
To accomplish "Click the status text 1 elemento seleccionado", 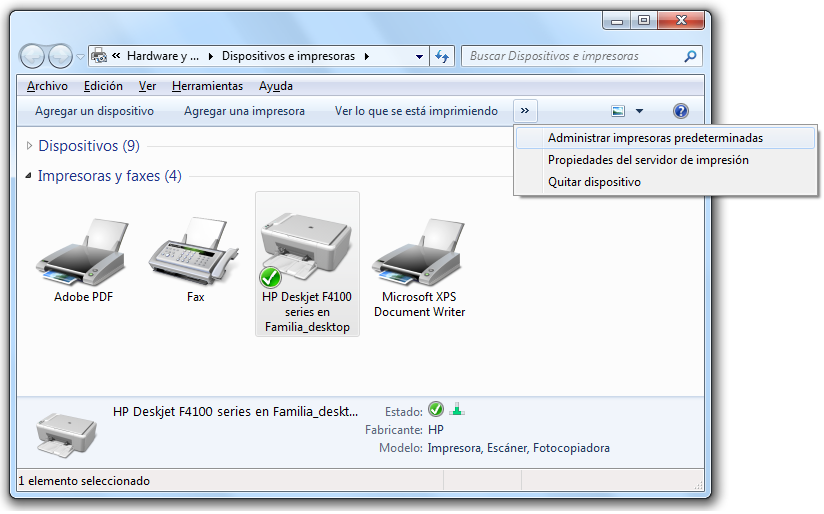I will click(84, 481).
